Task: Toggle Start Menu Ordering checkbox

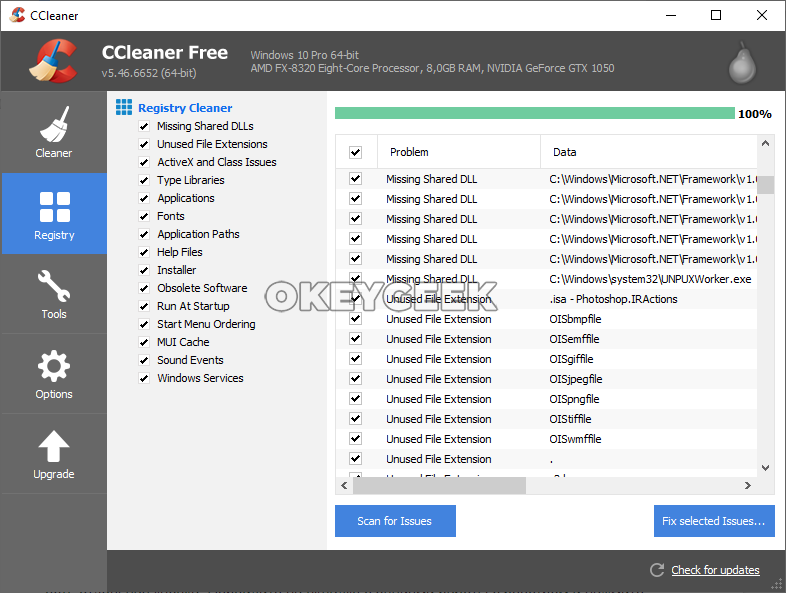Action: click(144, 325)
